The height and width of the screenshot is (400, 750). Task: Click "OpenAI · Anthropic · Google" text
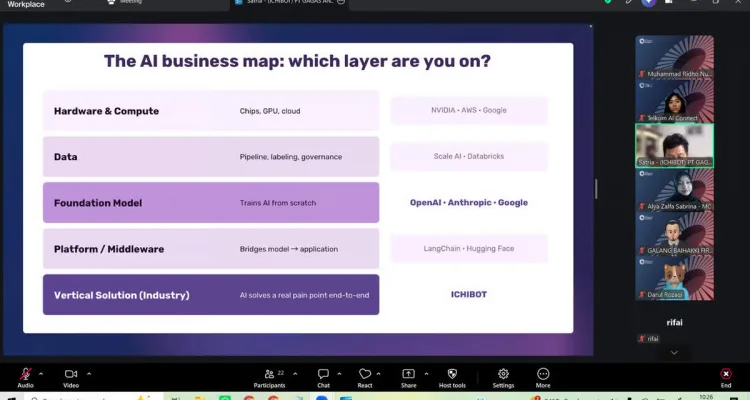(x=469, y=202)
